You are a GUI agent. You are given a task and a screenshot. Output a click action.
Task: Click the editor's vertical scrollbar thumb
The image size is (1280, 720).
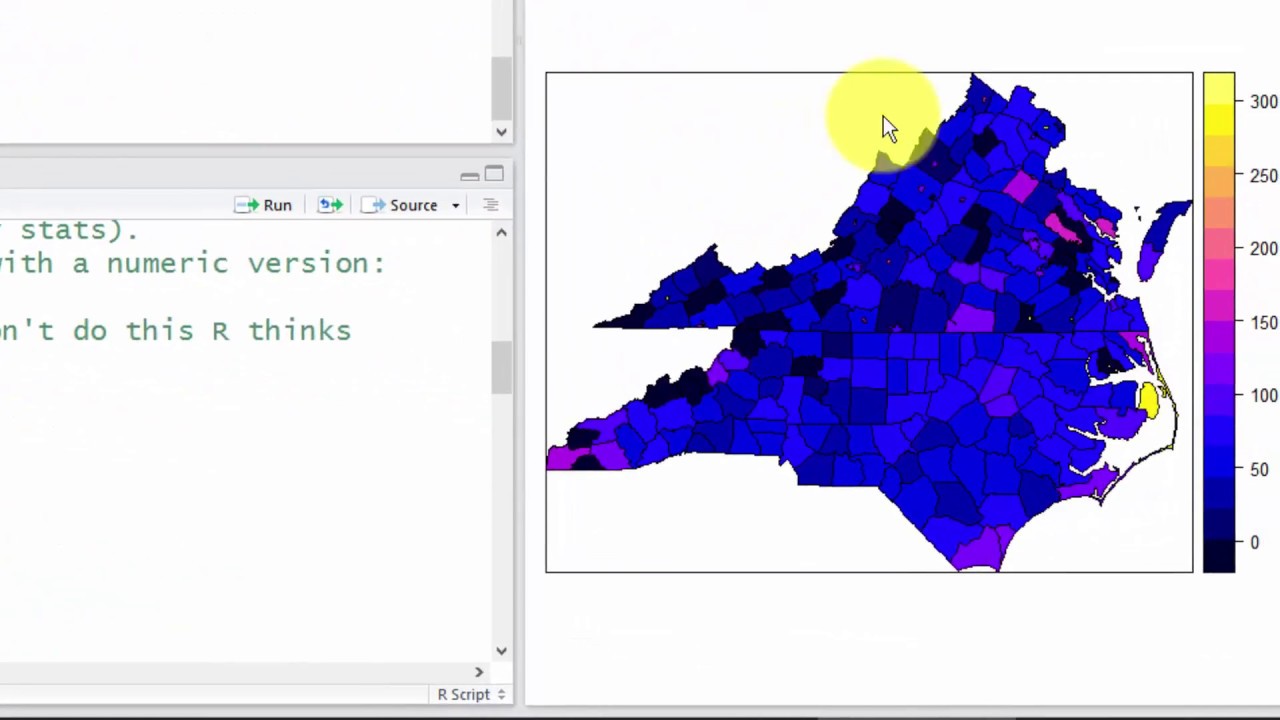[501, 367]
